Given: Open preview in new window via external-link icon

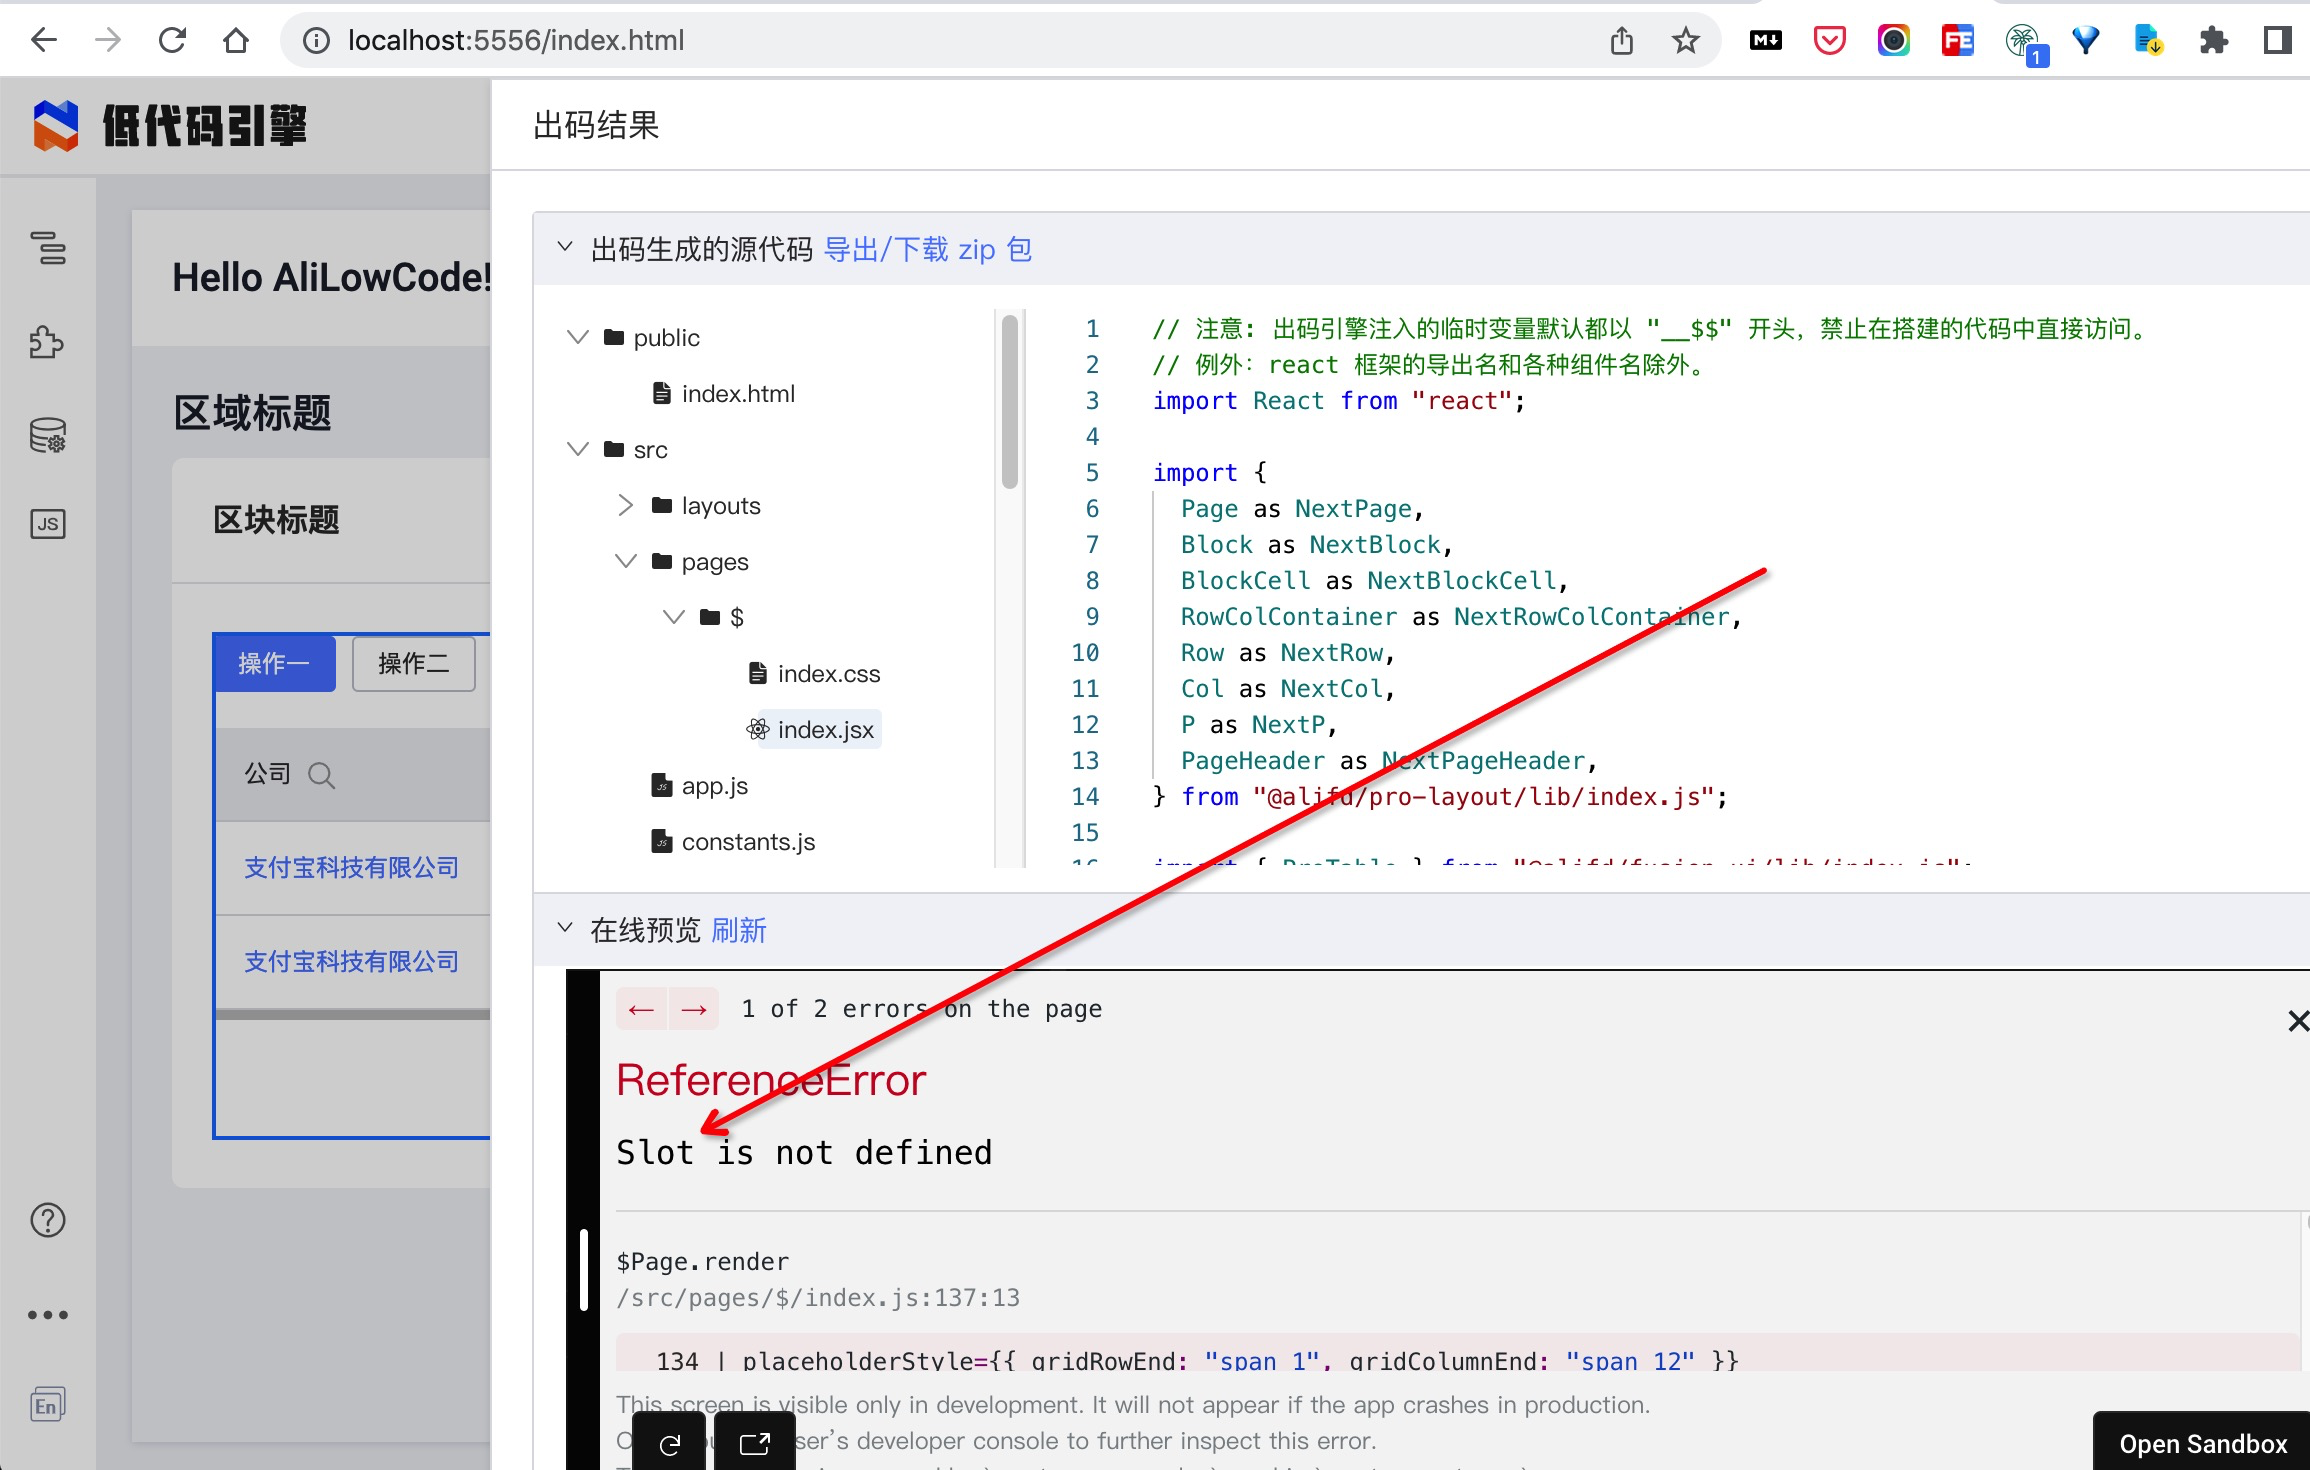Looking at the screenshot, I should [x=755, y=1441].
